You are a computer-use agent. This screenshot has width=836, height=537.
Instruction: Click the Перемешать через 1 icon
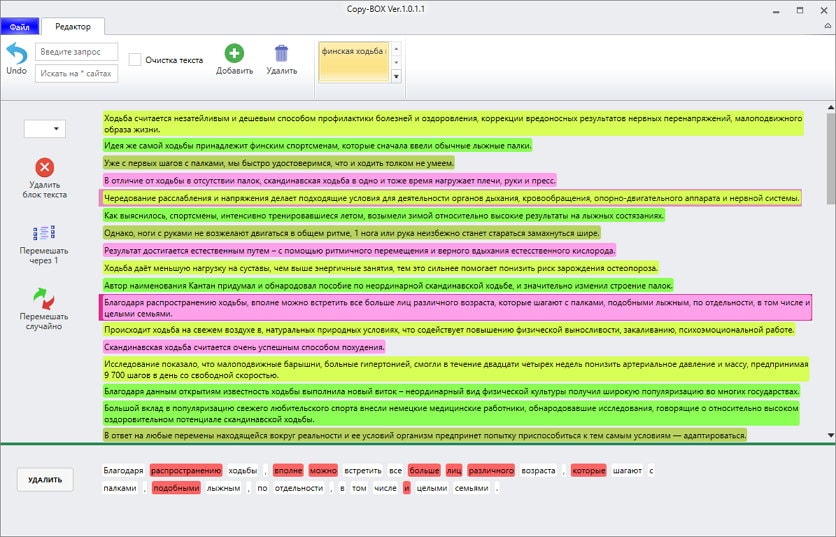[44, 233]
